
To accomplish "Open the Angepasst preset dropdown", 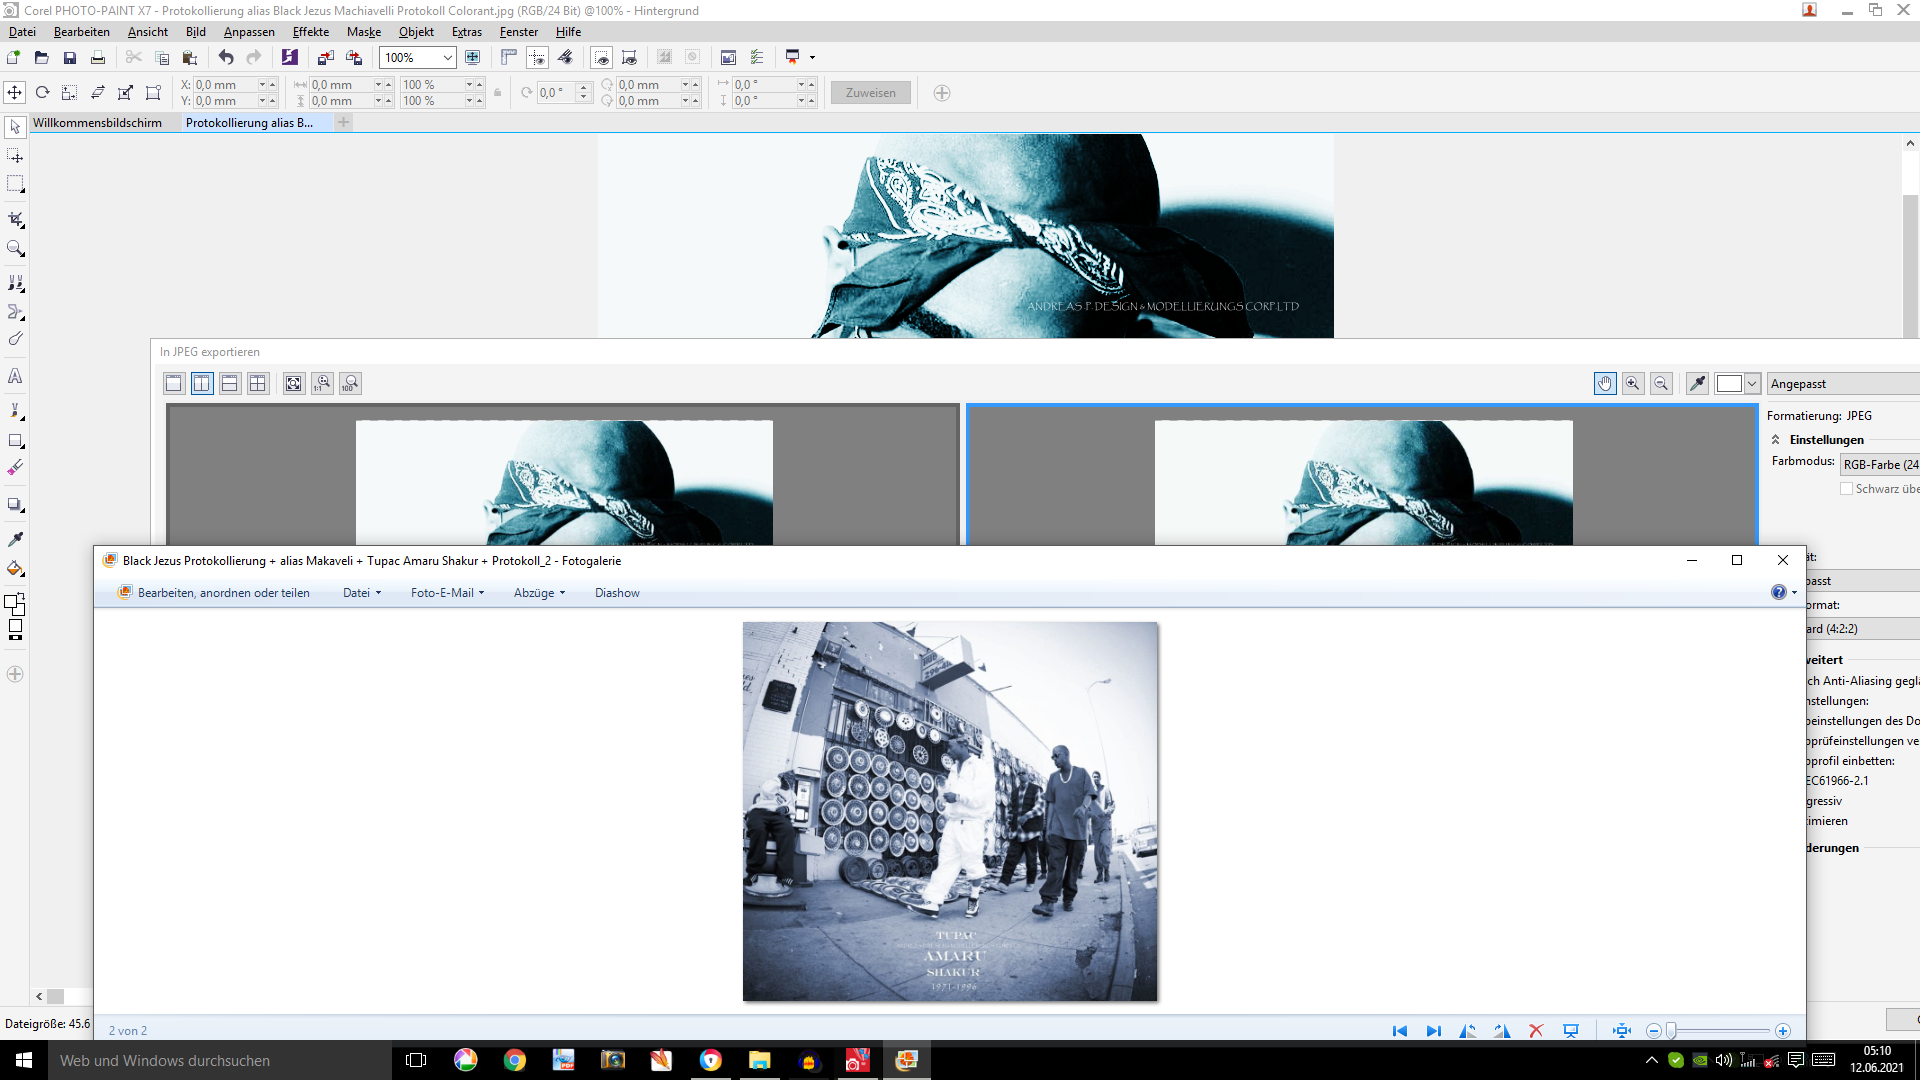I will pyautogui.click(x=1843, y=384).
